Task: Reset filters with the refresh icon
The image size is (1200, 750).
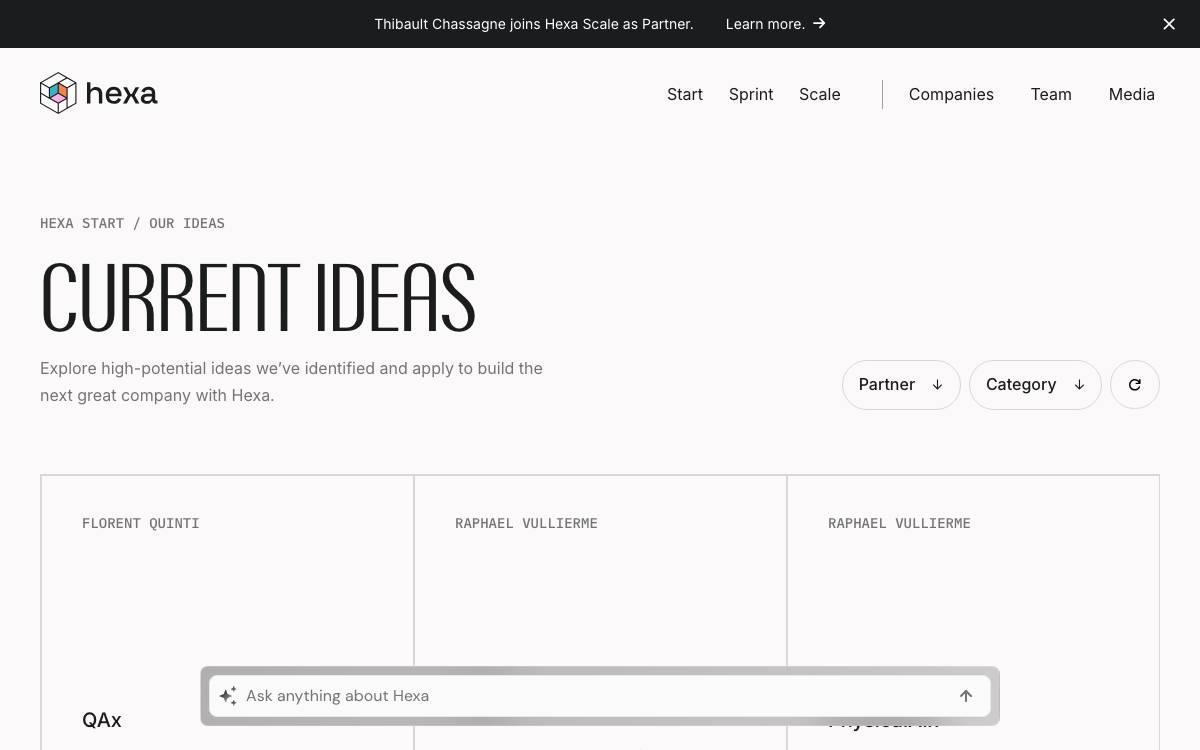Action: coord(1135,385)
